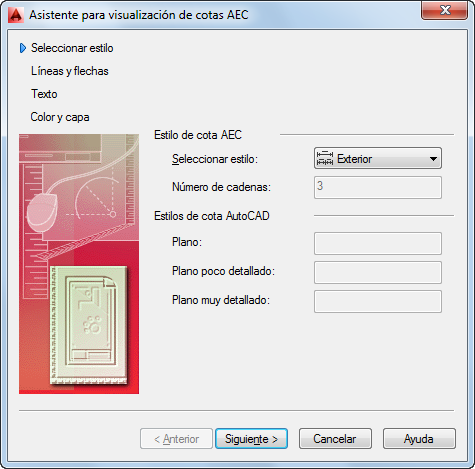Open the Seleccionar estilo dropdown arrow
The image size is (475, 469).
(x=433, y=159)
